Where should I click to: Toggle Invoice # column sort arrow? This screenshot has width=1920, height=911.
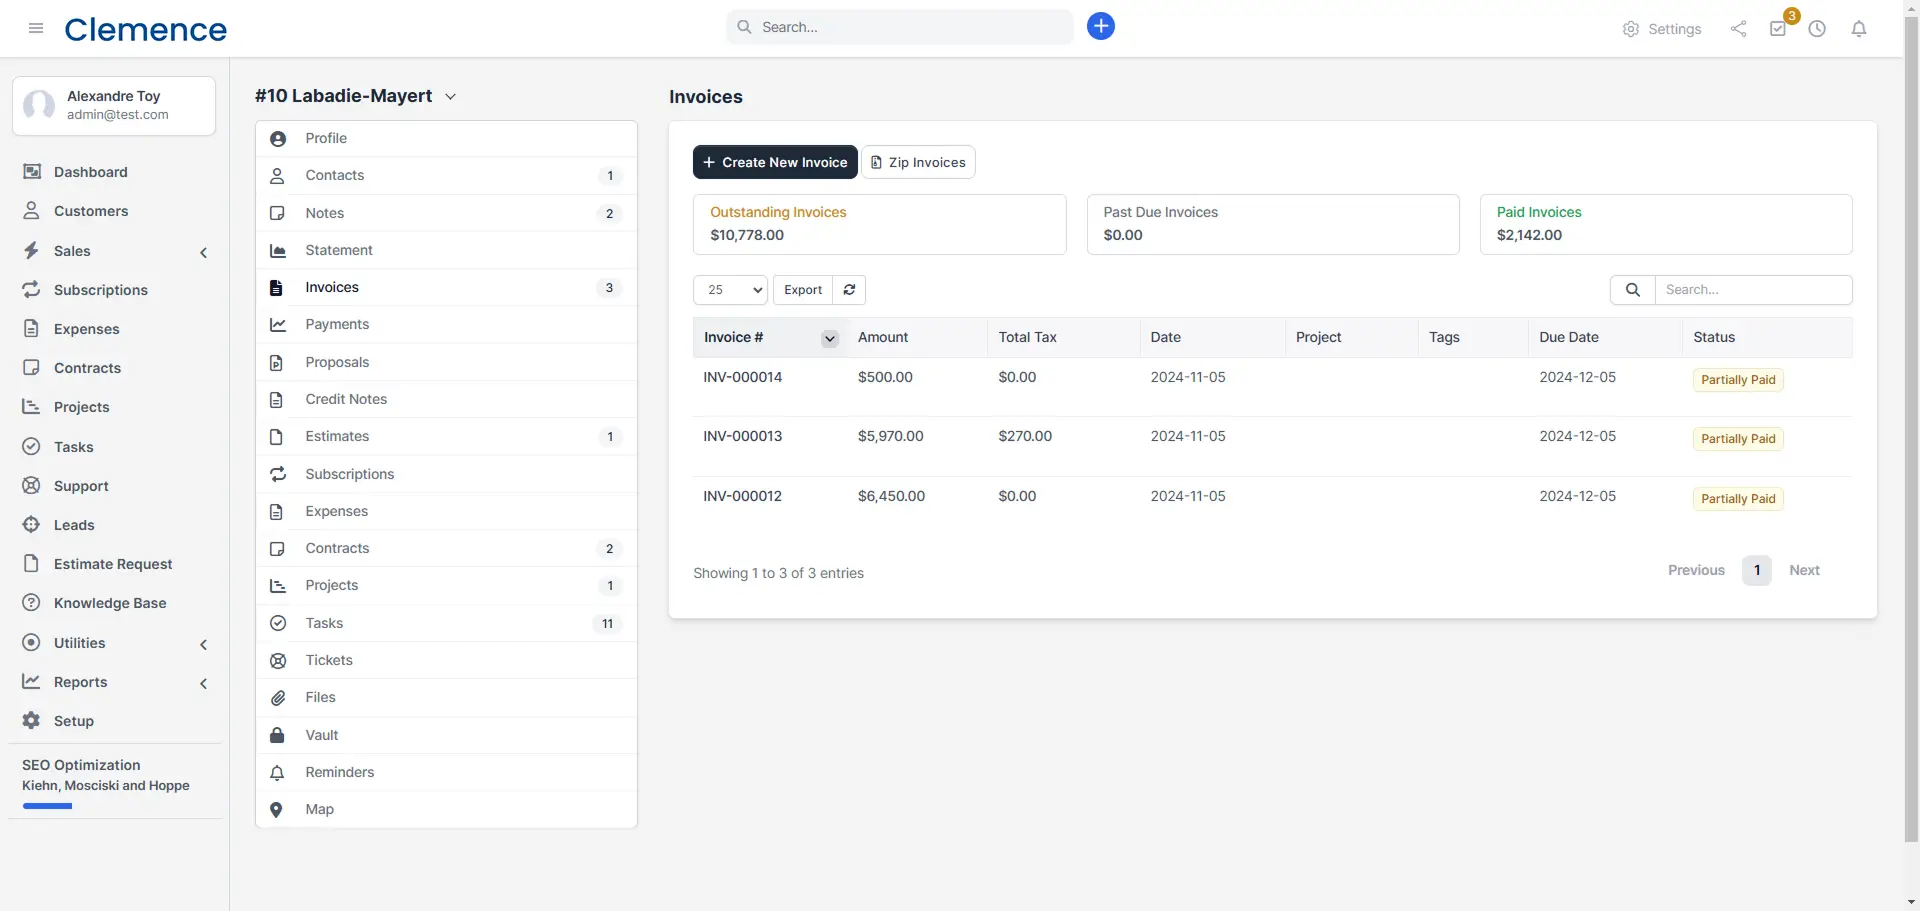point(829,339)
